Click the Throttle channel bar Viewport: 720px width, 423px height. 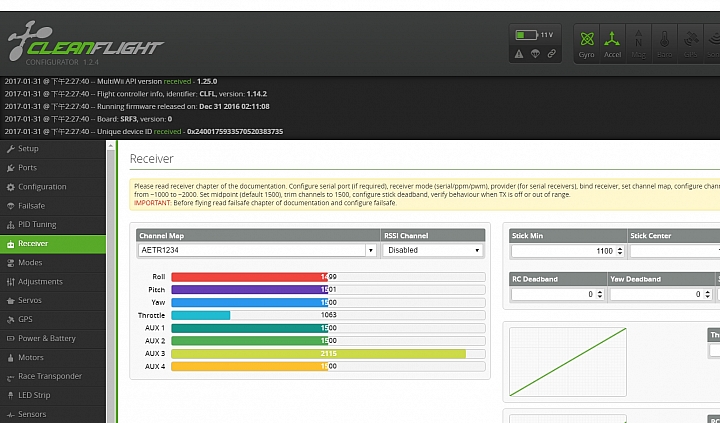[328, 315]
